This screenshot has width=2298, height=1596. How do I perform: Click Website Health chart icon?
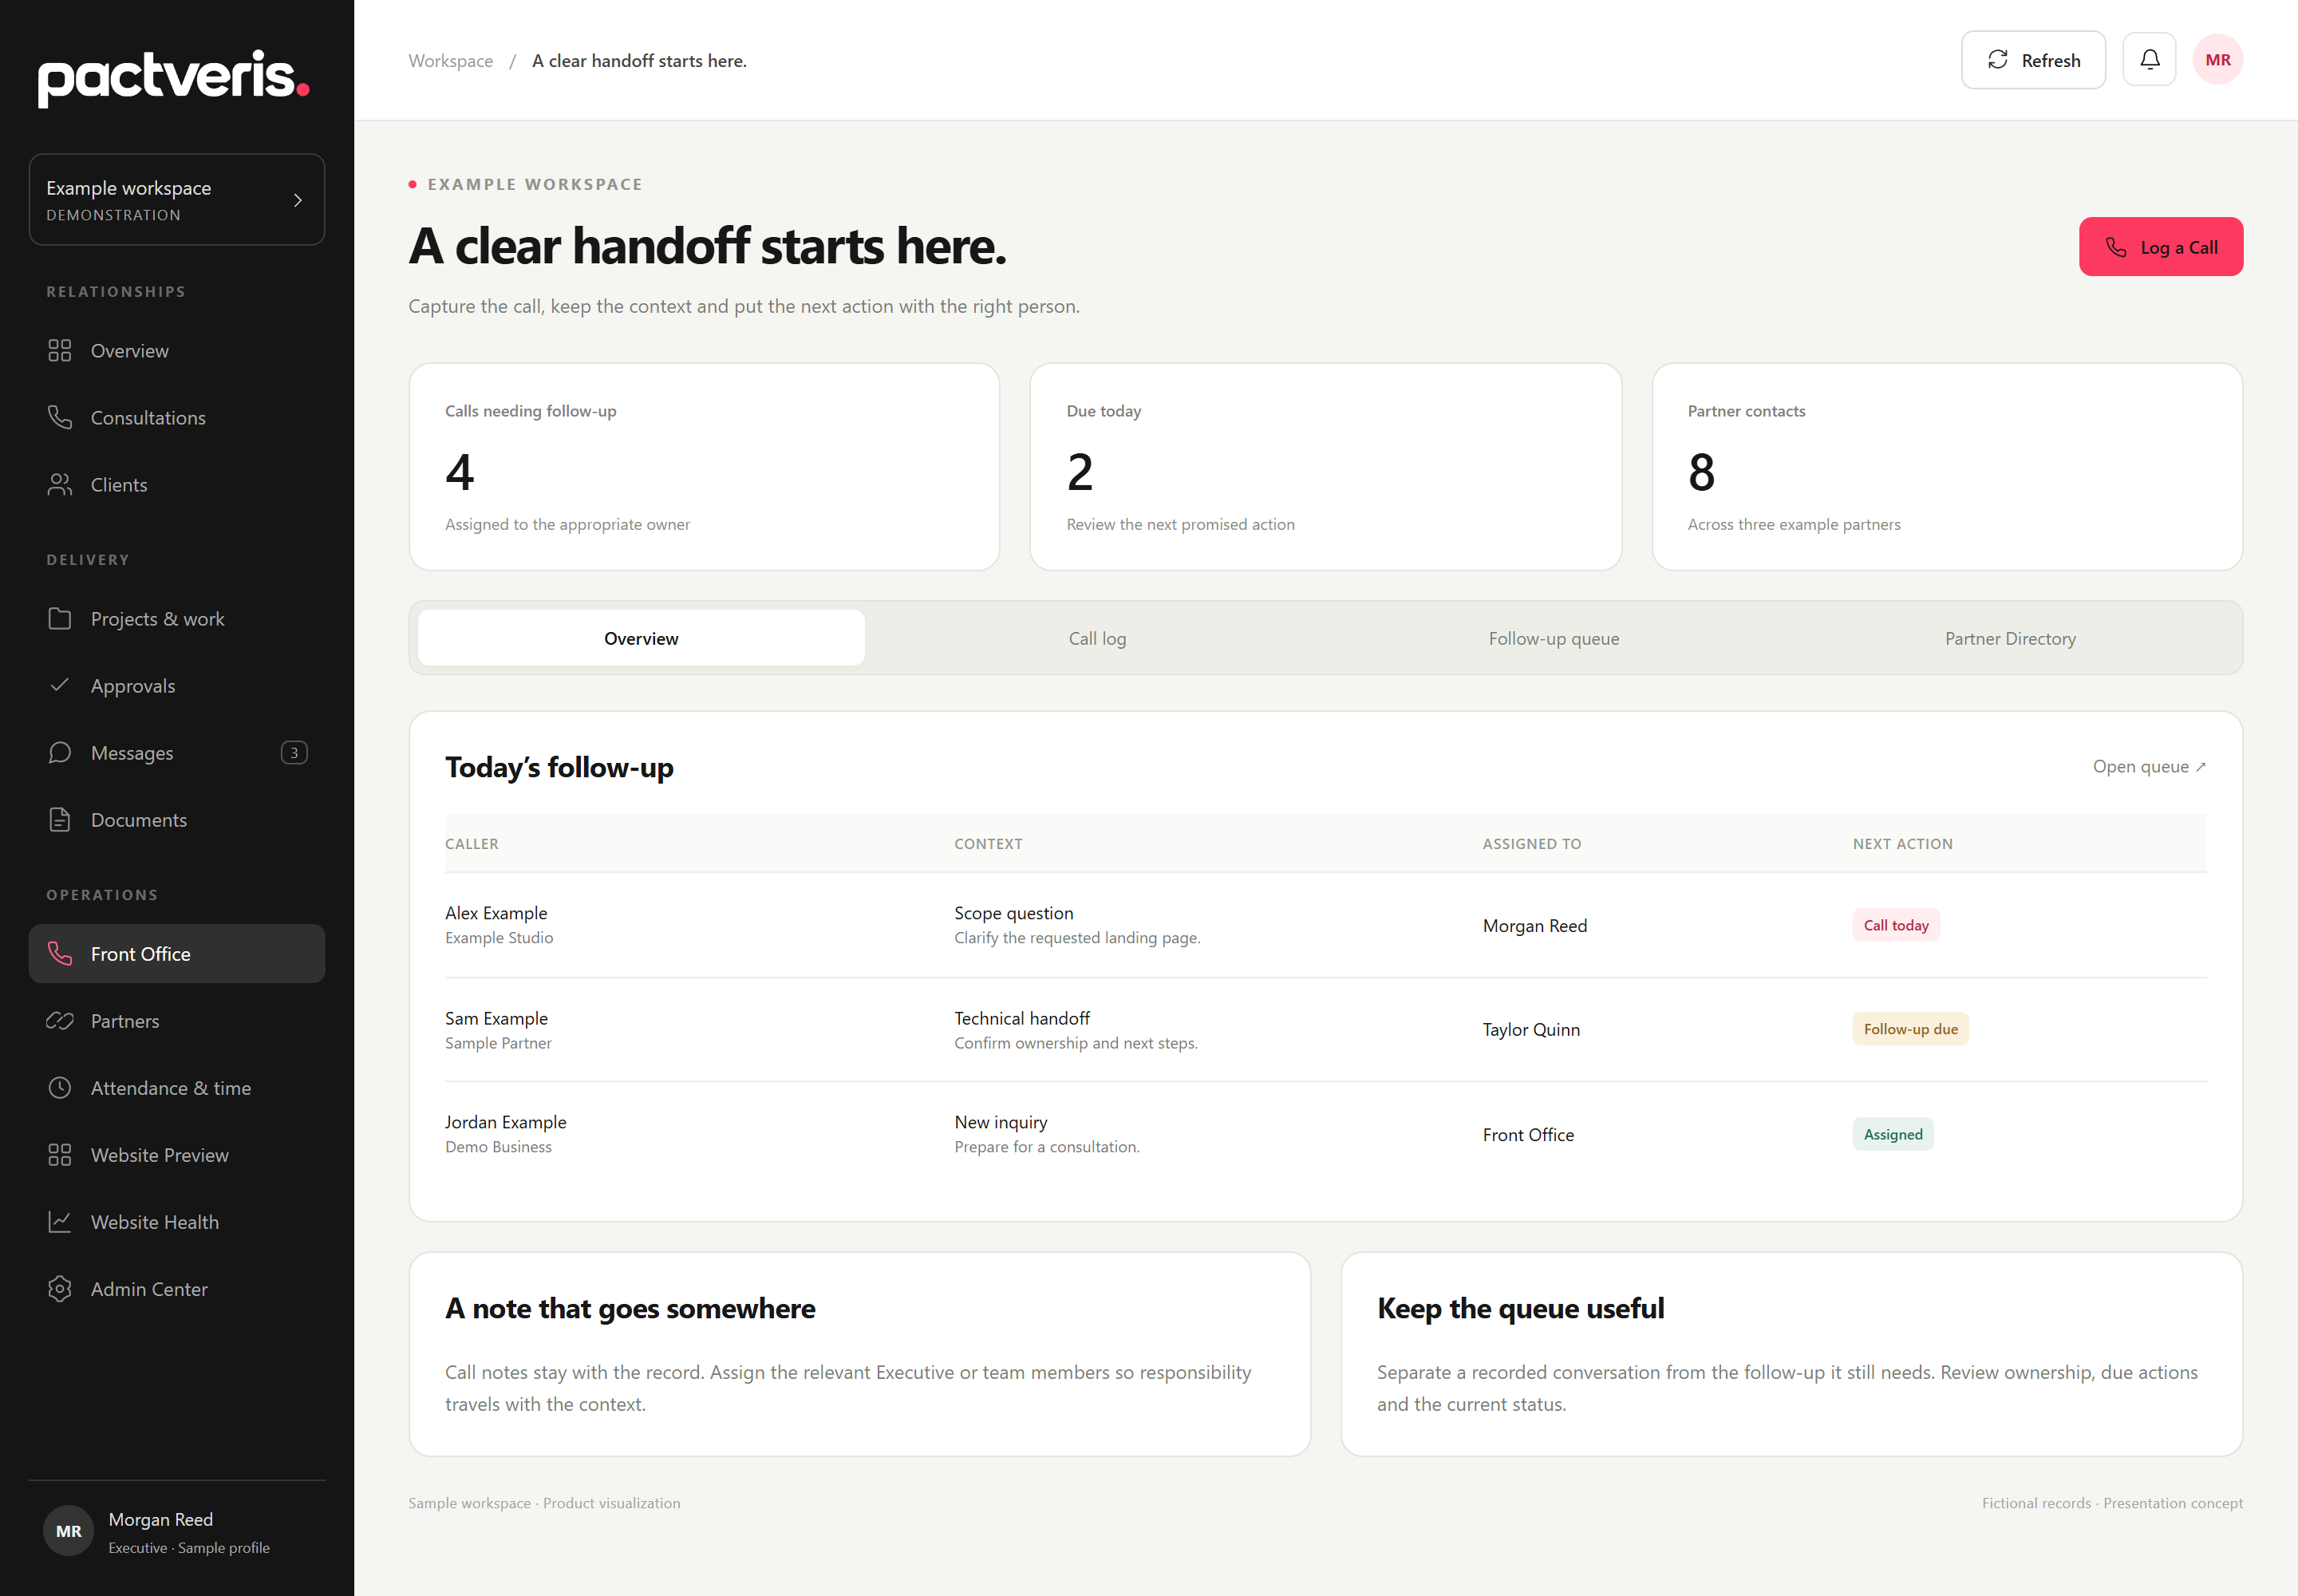[60, 1222]
